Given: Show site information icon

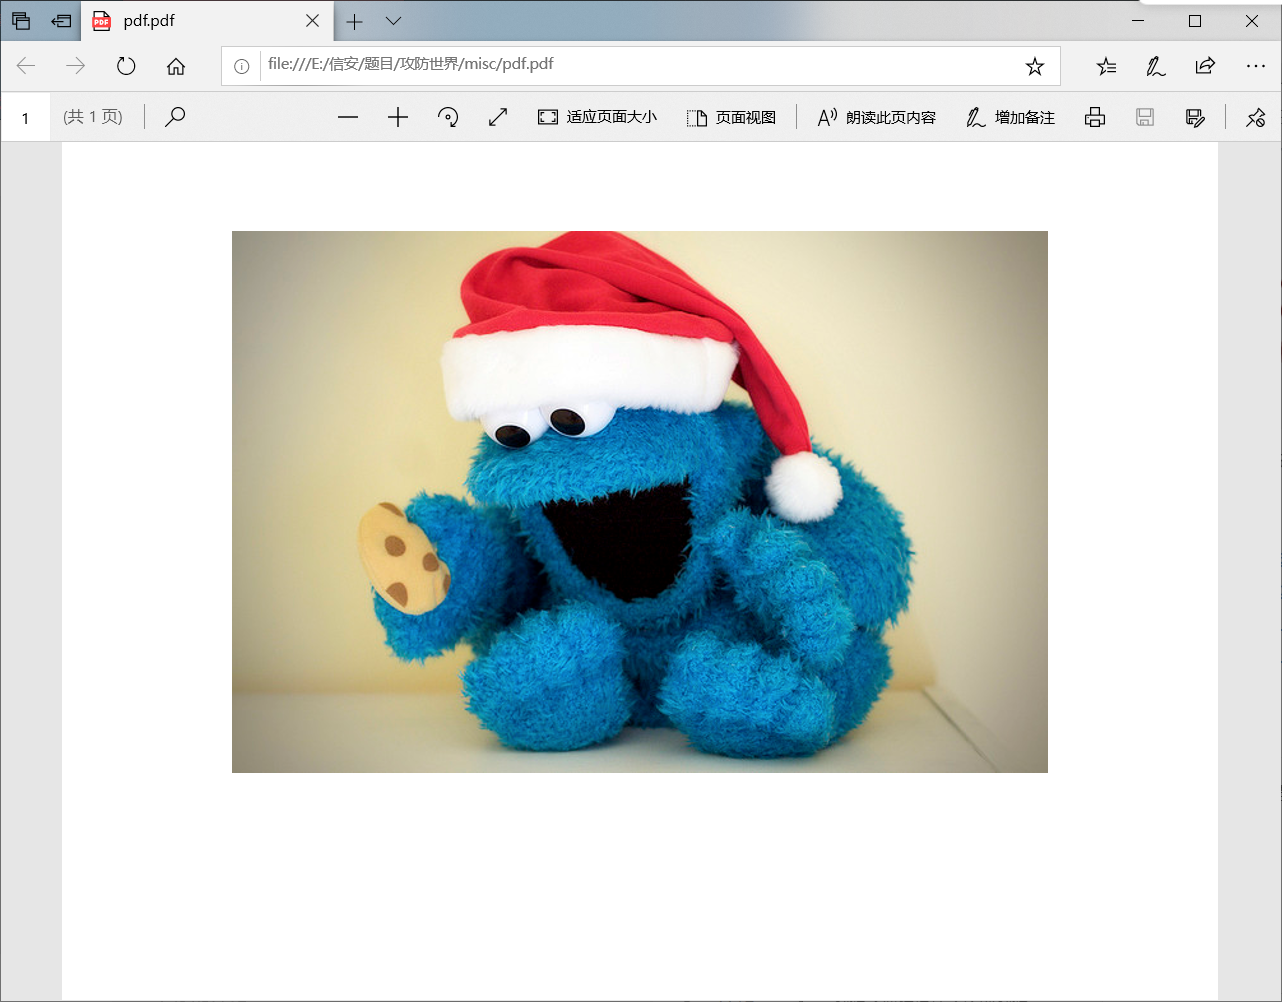Looking at the screenshot, I should pyautogui.click(x=241, y=66).
